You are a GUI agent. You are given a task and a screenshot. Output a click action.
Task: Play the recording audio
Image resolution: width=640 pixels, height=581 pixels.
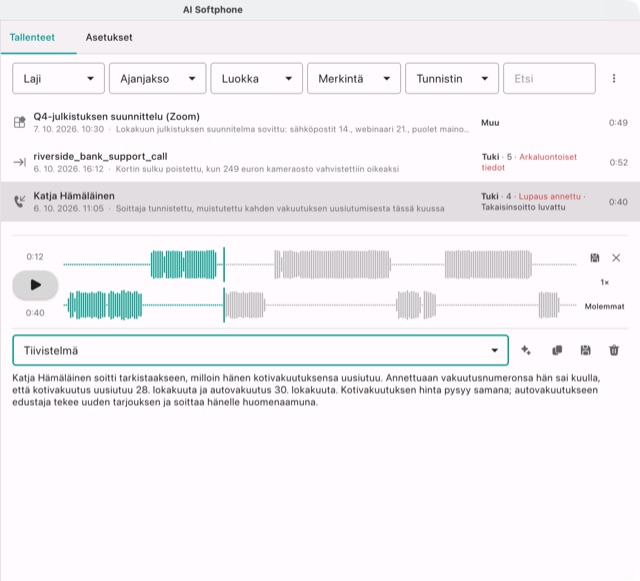pos(36,285)
